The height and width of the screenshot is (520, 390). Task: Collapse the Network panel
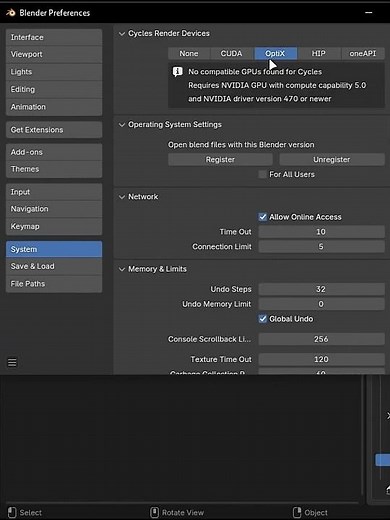(122, 197)
